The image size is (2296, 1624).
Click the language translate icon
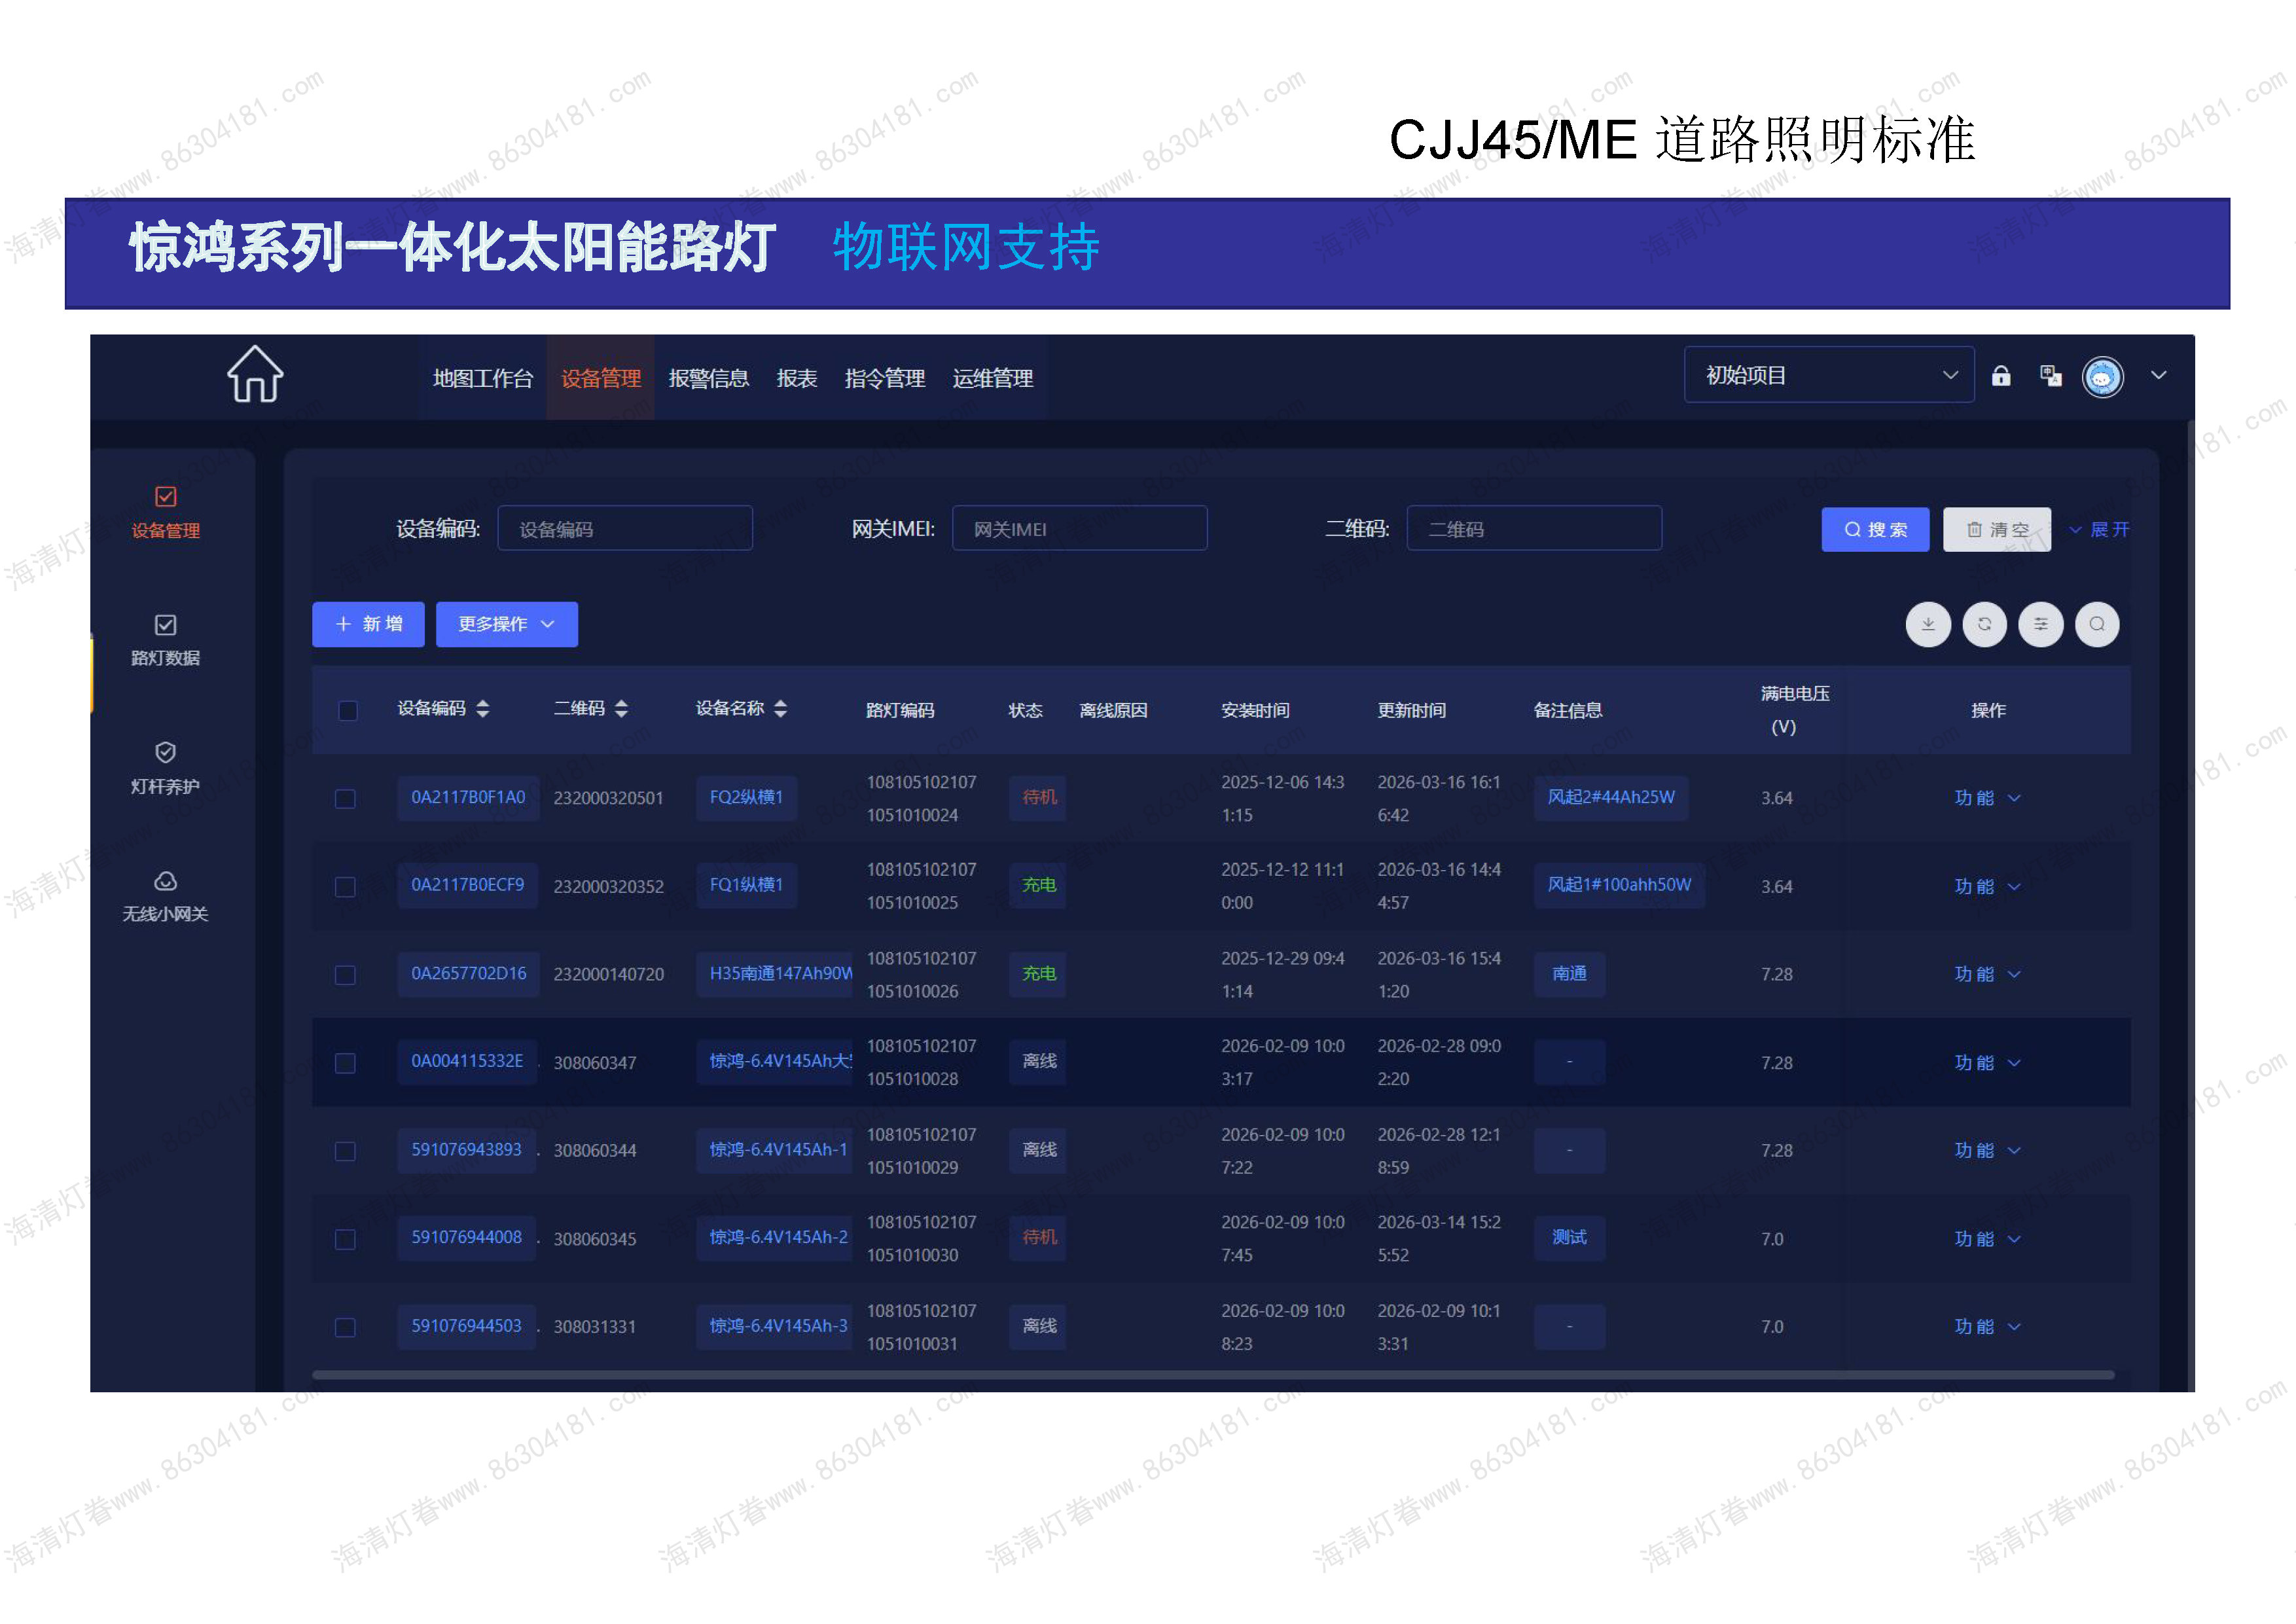(x=2050, y=376)
